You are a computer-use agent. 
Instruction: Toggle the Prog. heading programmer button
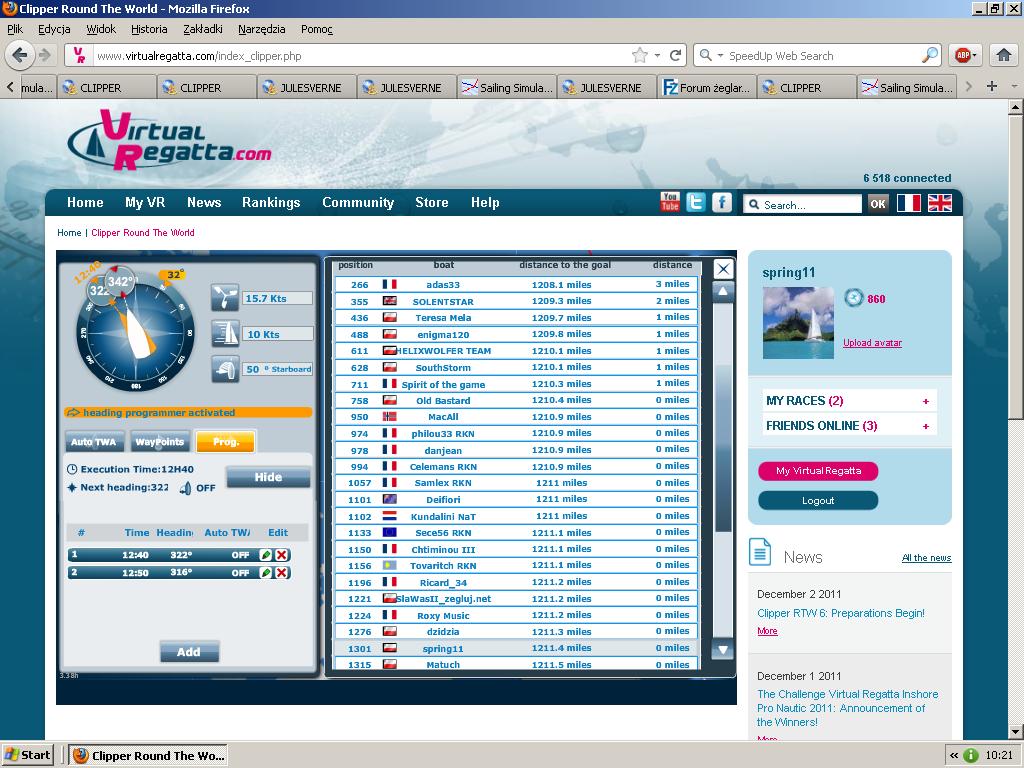coord(226,442)
